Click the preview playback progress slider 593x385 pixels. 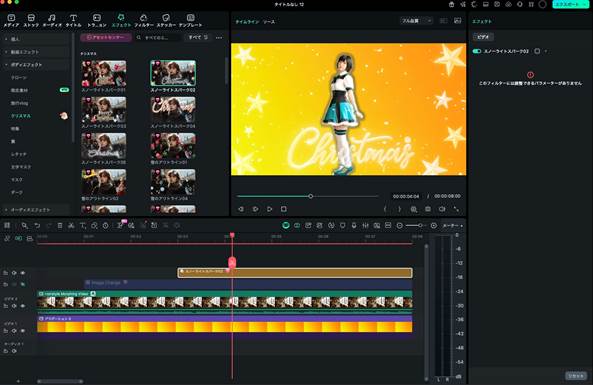(307, 196)
